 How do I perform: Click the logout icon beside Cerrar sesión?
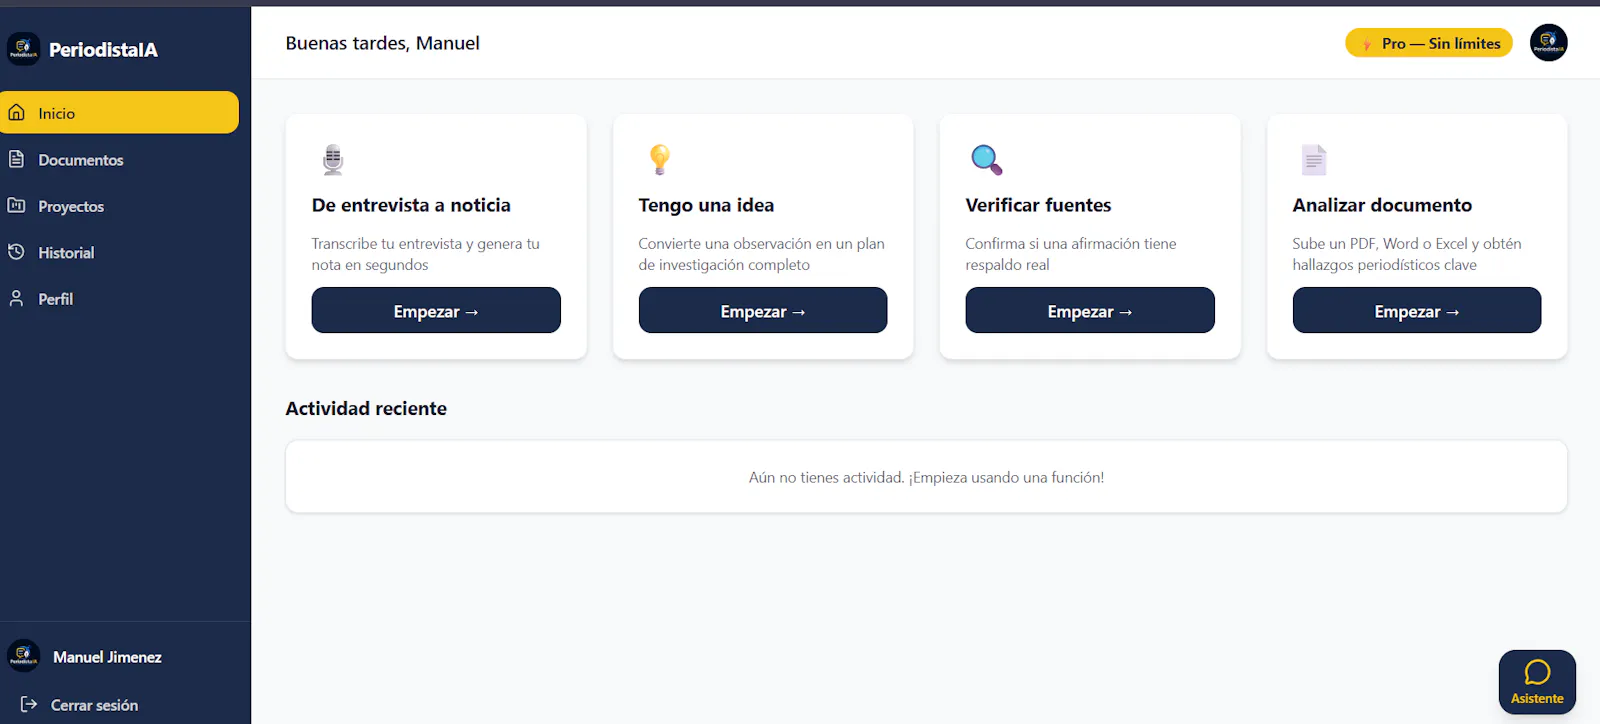click(x=29, y=704)
